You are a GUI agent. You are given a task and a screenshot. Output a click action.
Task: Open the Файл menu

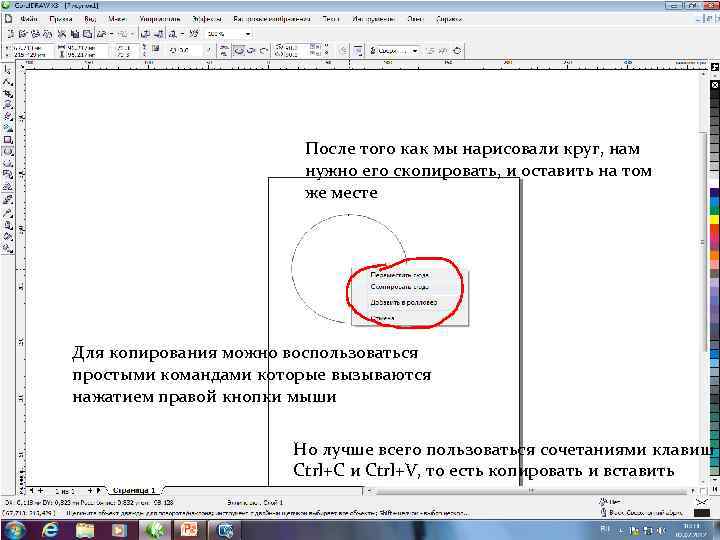click(28, 19)
